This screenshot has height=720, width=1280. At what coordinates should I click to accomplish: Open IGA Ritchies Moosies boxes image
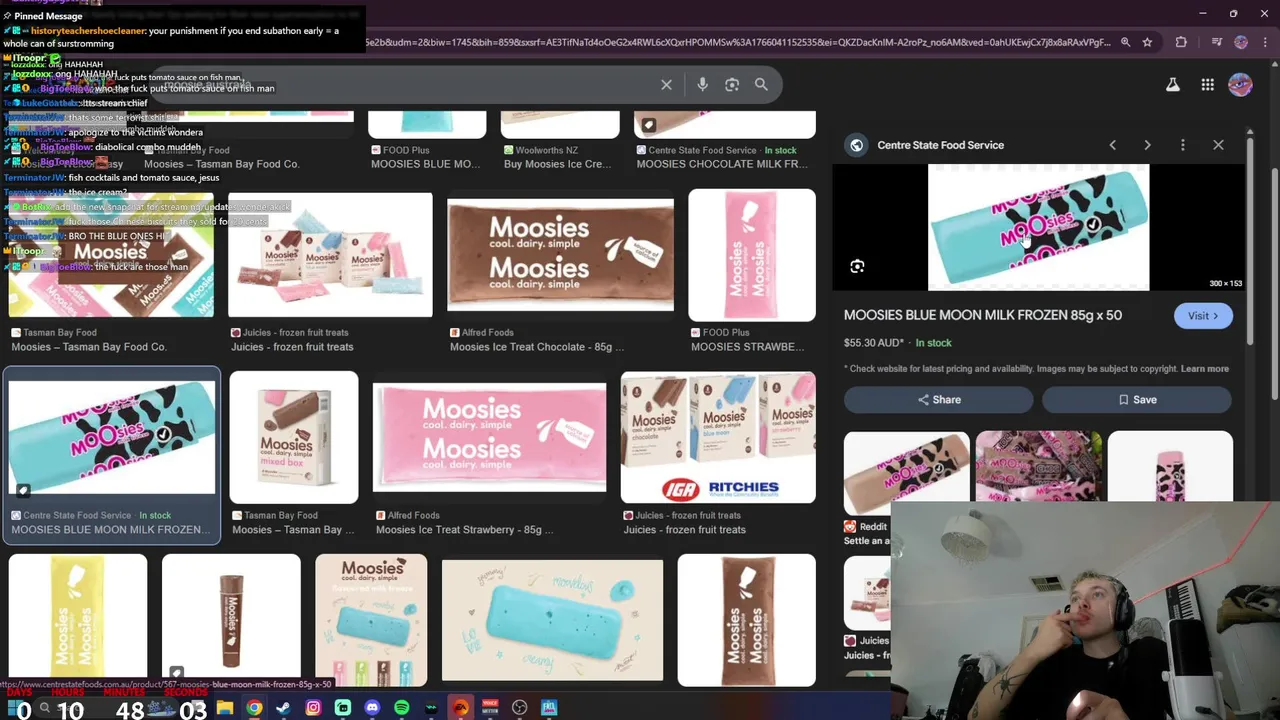coord(718,437)
